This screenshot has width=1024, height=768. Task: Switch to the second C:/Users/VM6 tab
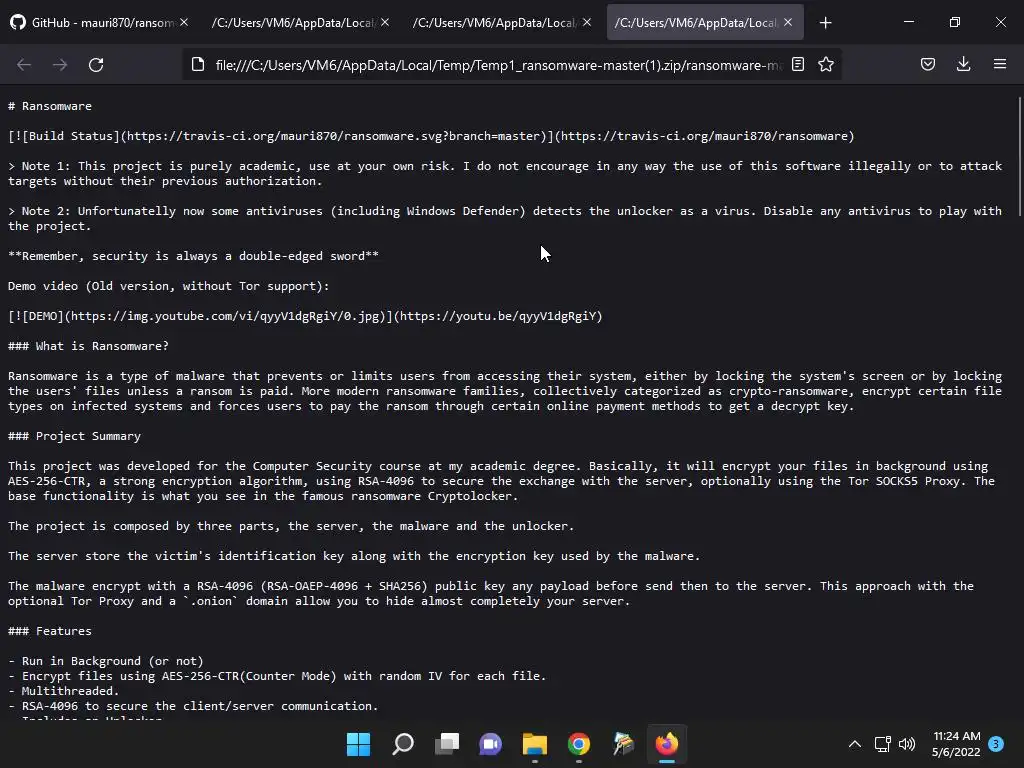(x=300, y=22)
